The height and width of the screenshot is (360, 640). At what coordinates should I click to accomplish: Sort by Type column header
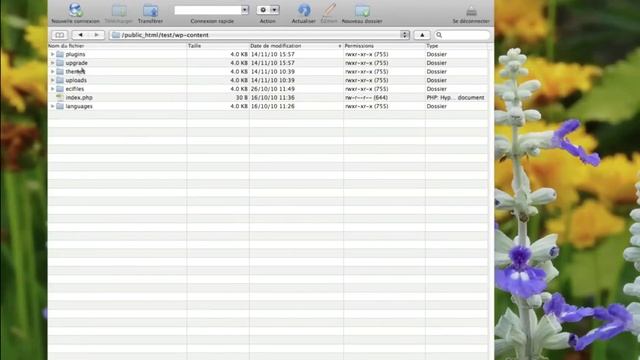(456, 46)
